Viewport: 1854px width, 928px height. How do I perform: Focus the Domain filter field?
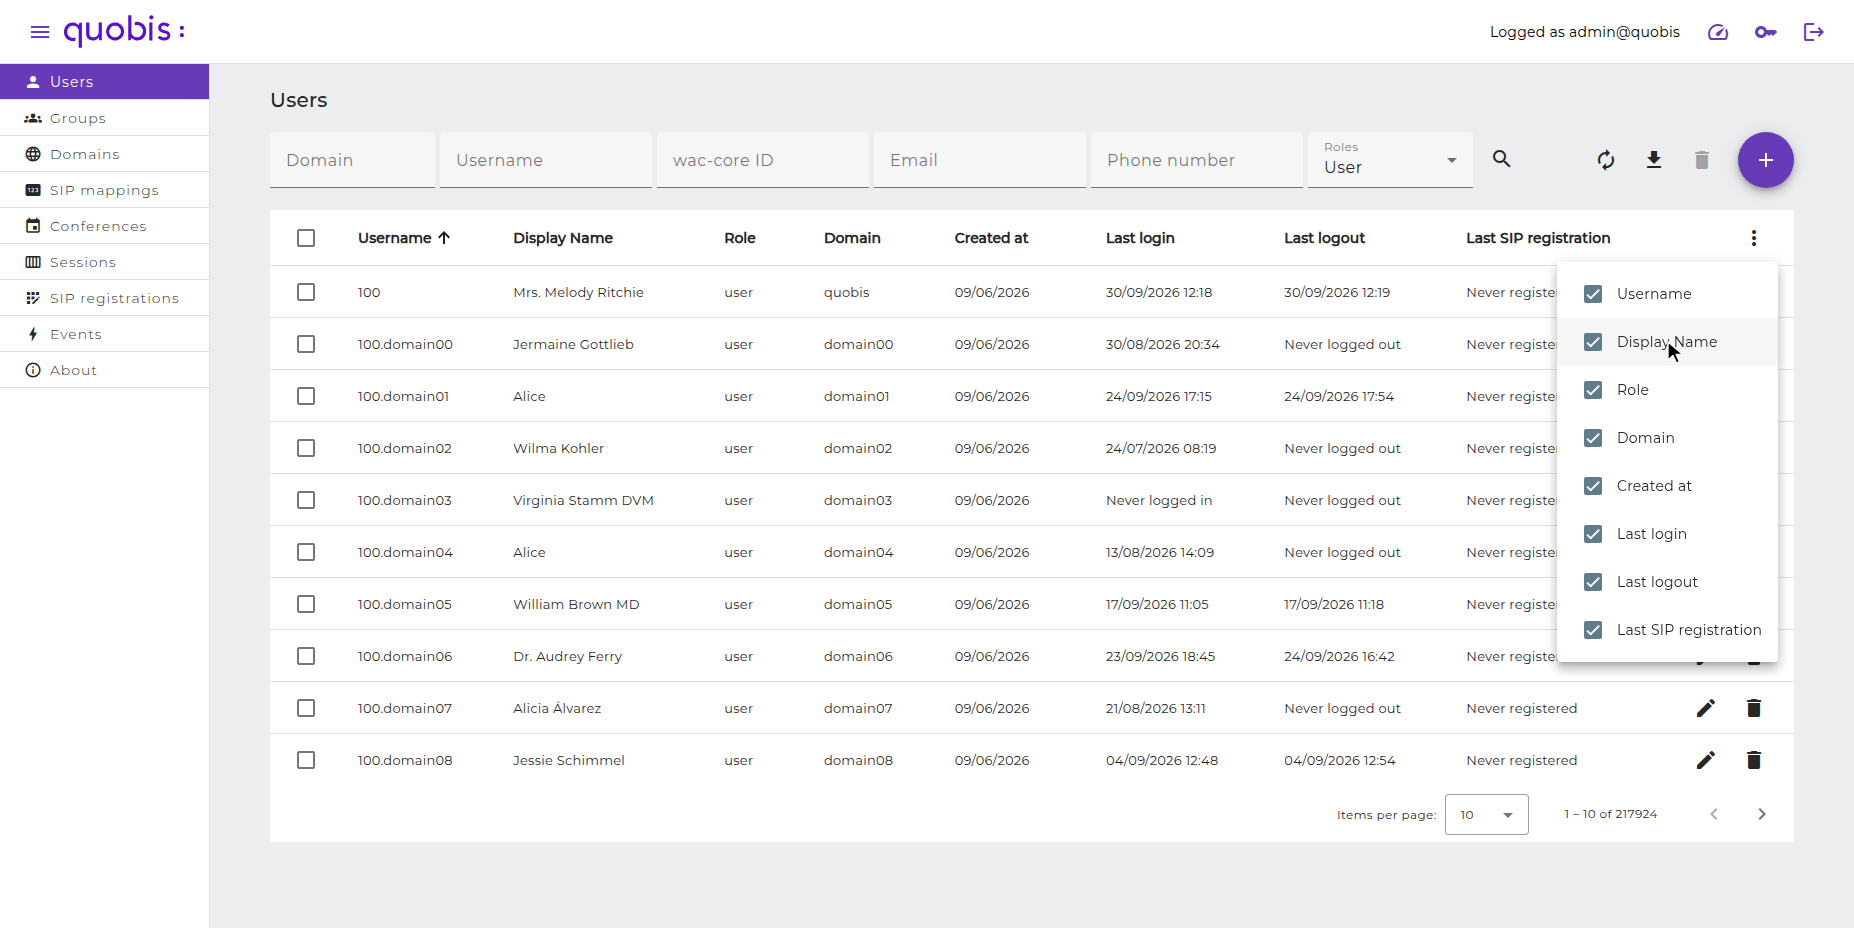(x=352, y=160)
